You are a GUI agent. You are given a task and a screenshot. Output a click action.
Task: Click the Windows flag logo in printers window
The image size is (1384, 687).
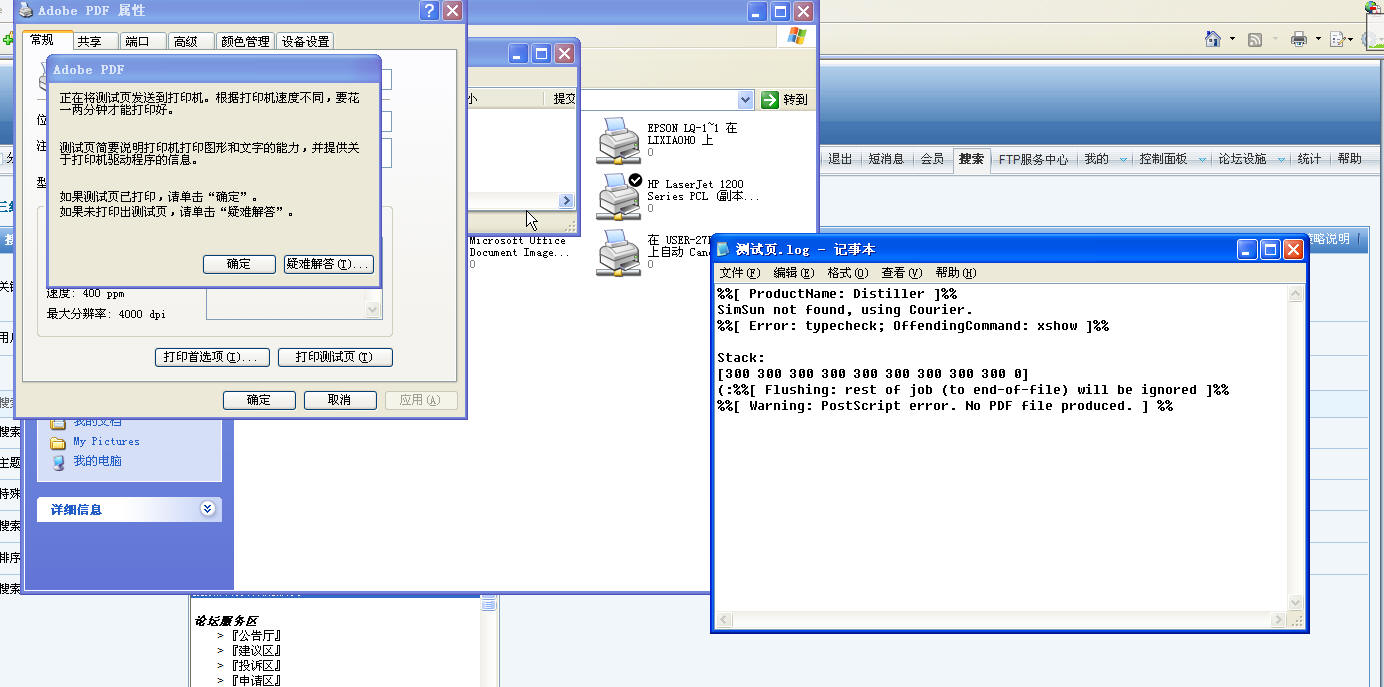[x=796, y=36]
